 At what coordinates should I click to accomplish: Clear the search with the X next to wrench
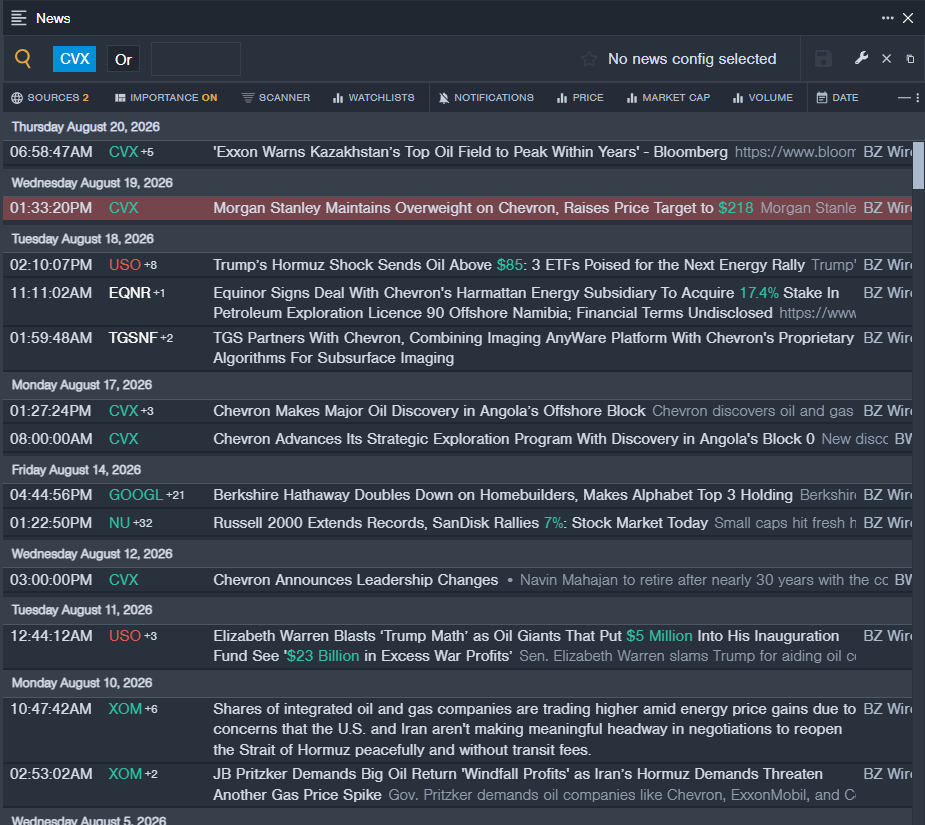pos(886,59)
